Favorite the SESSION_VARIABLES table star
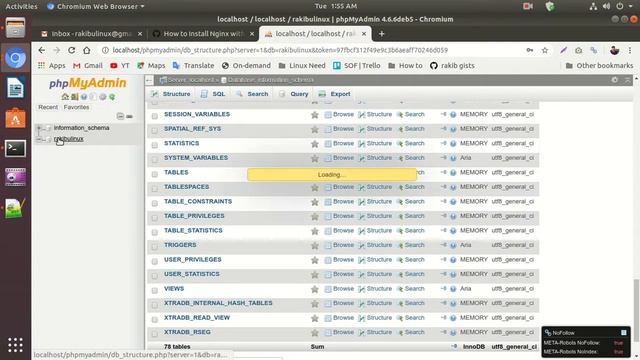Screen dimensions: 640x360 point(315,115)
